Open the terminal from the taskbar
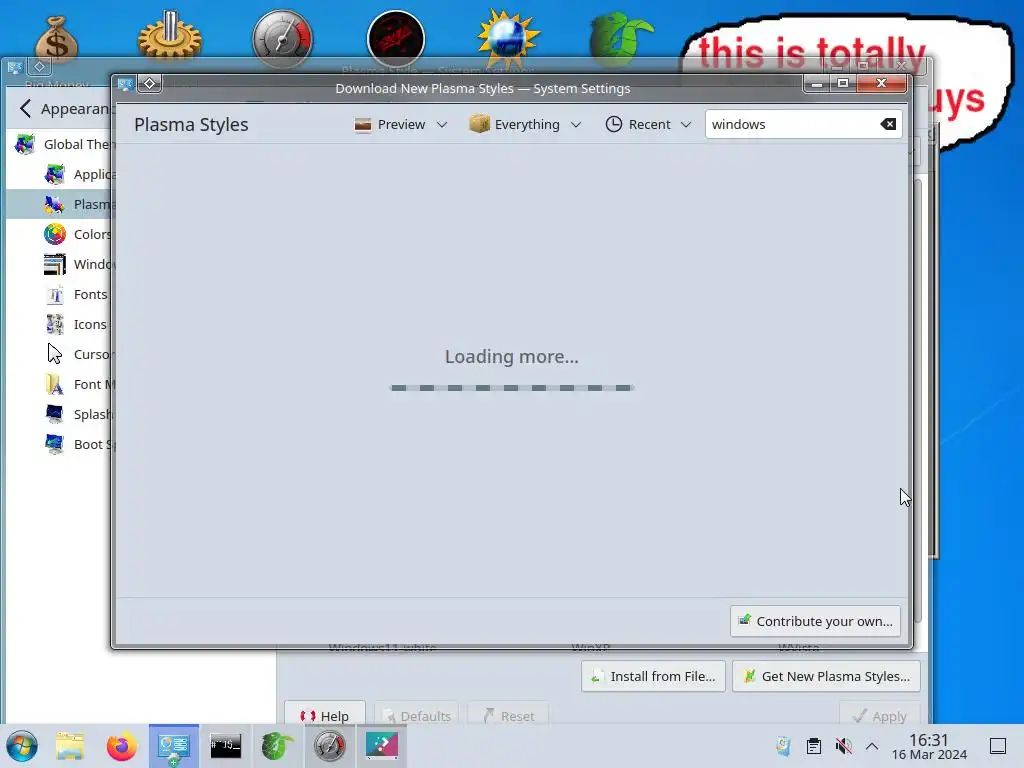The image size is (1024, 768). pyautogui.click(x=225, y=746)
